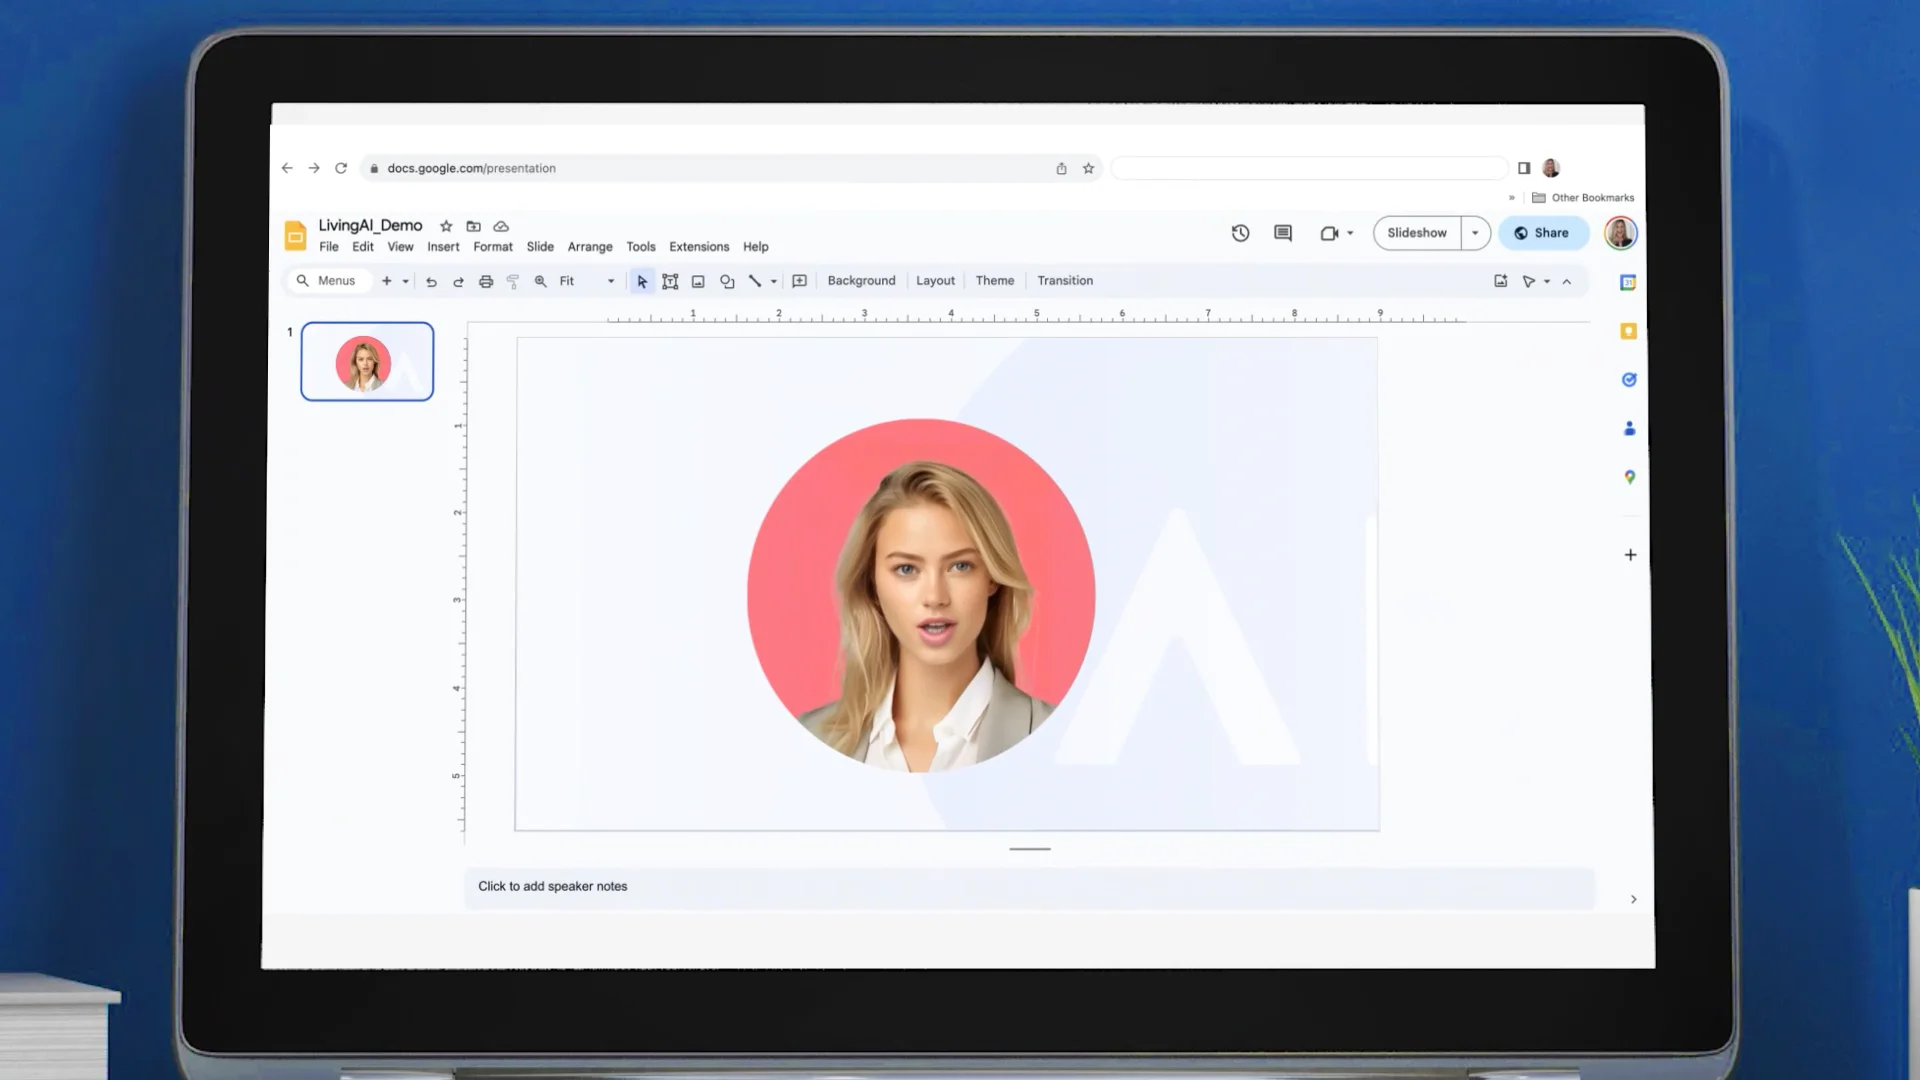Open the Arrange menu
The width and height of the screenshot is (1920, 1080).
(590, 247)
